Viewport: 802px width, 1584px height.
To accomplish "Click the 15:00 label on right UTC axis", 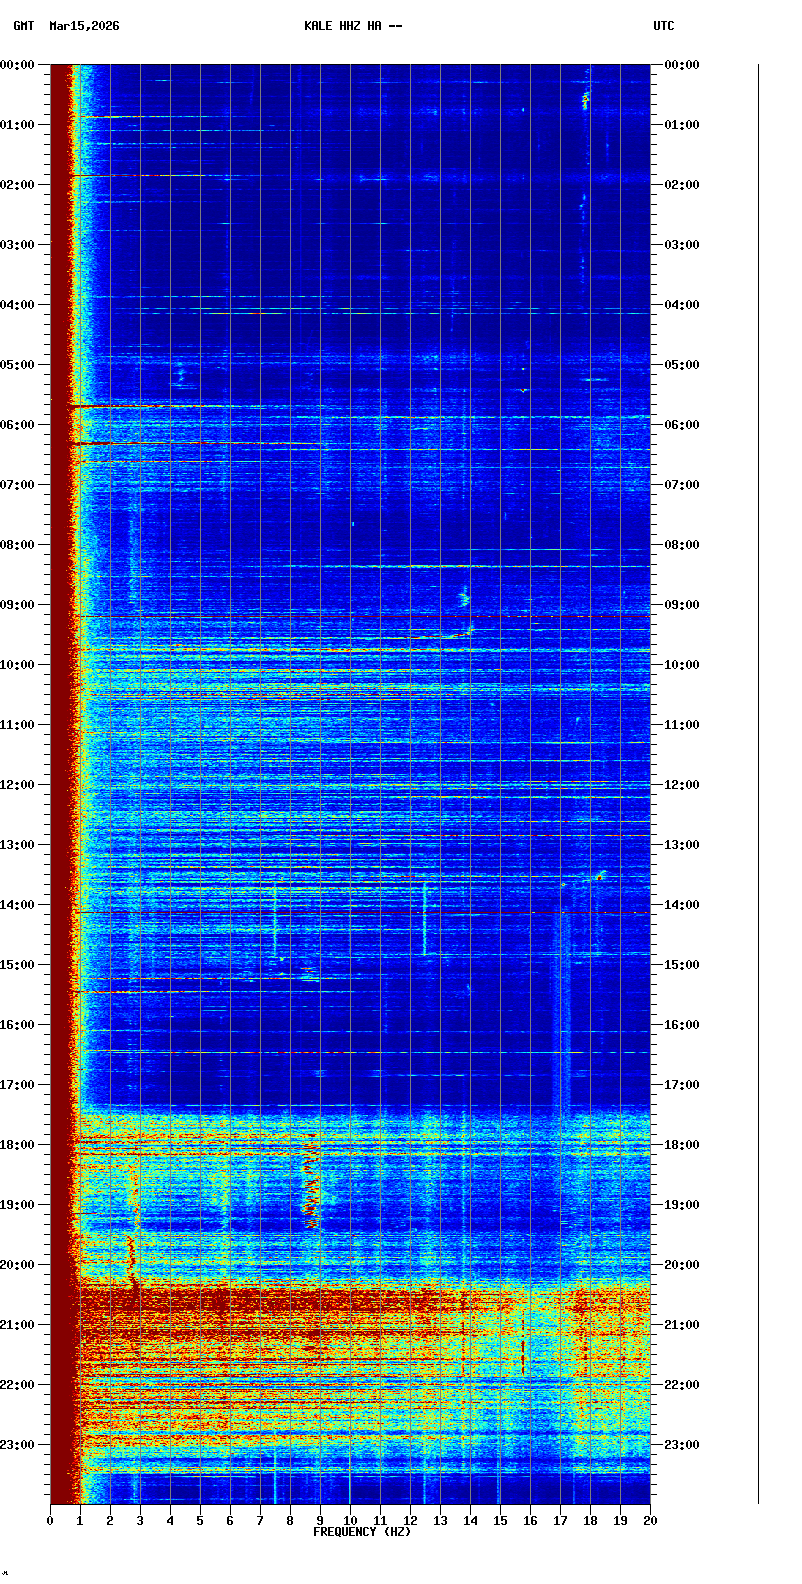I will 682,965.
